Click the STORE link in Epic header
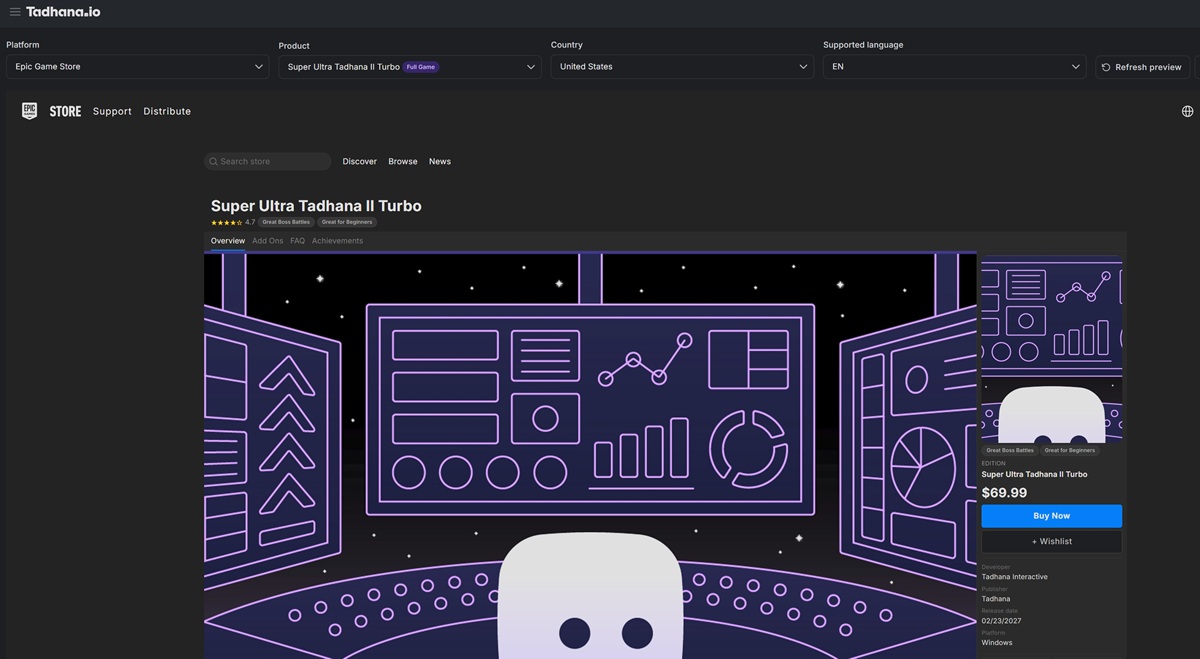 coord(65,111)
